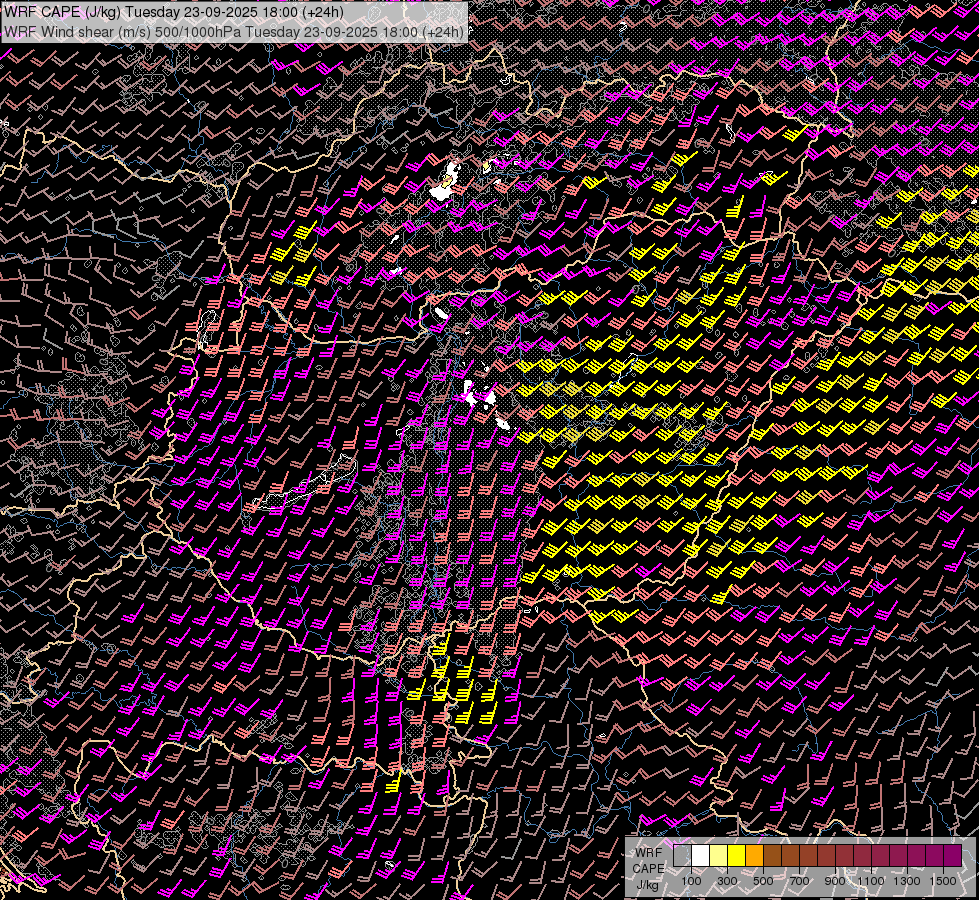Click the 900 label on legend scale
Screen dimensions: 979x900
pyautogui.click(x=835, y=881)
